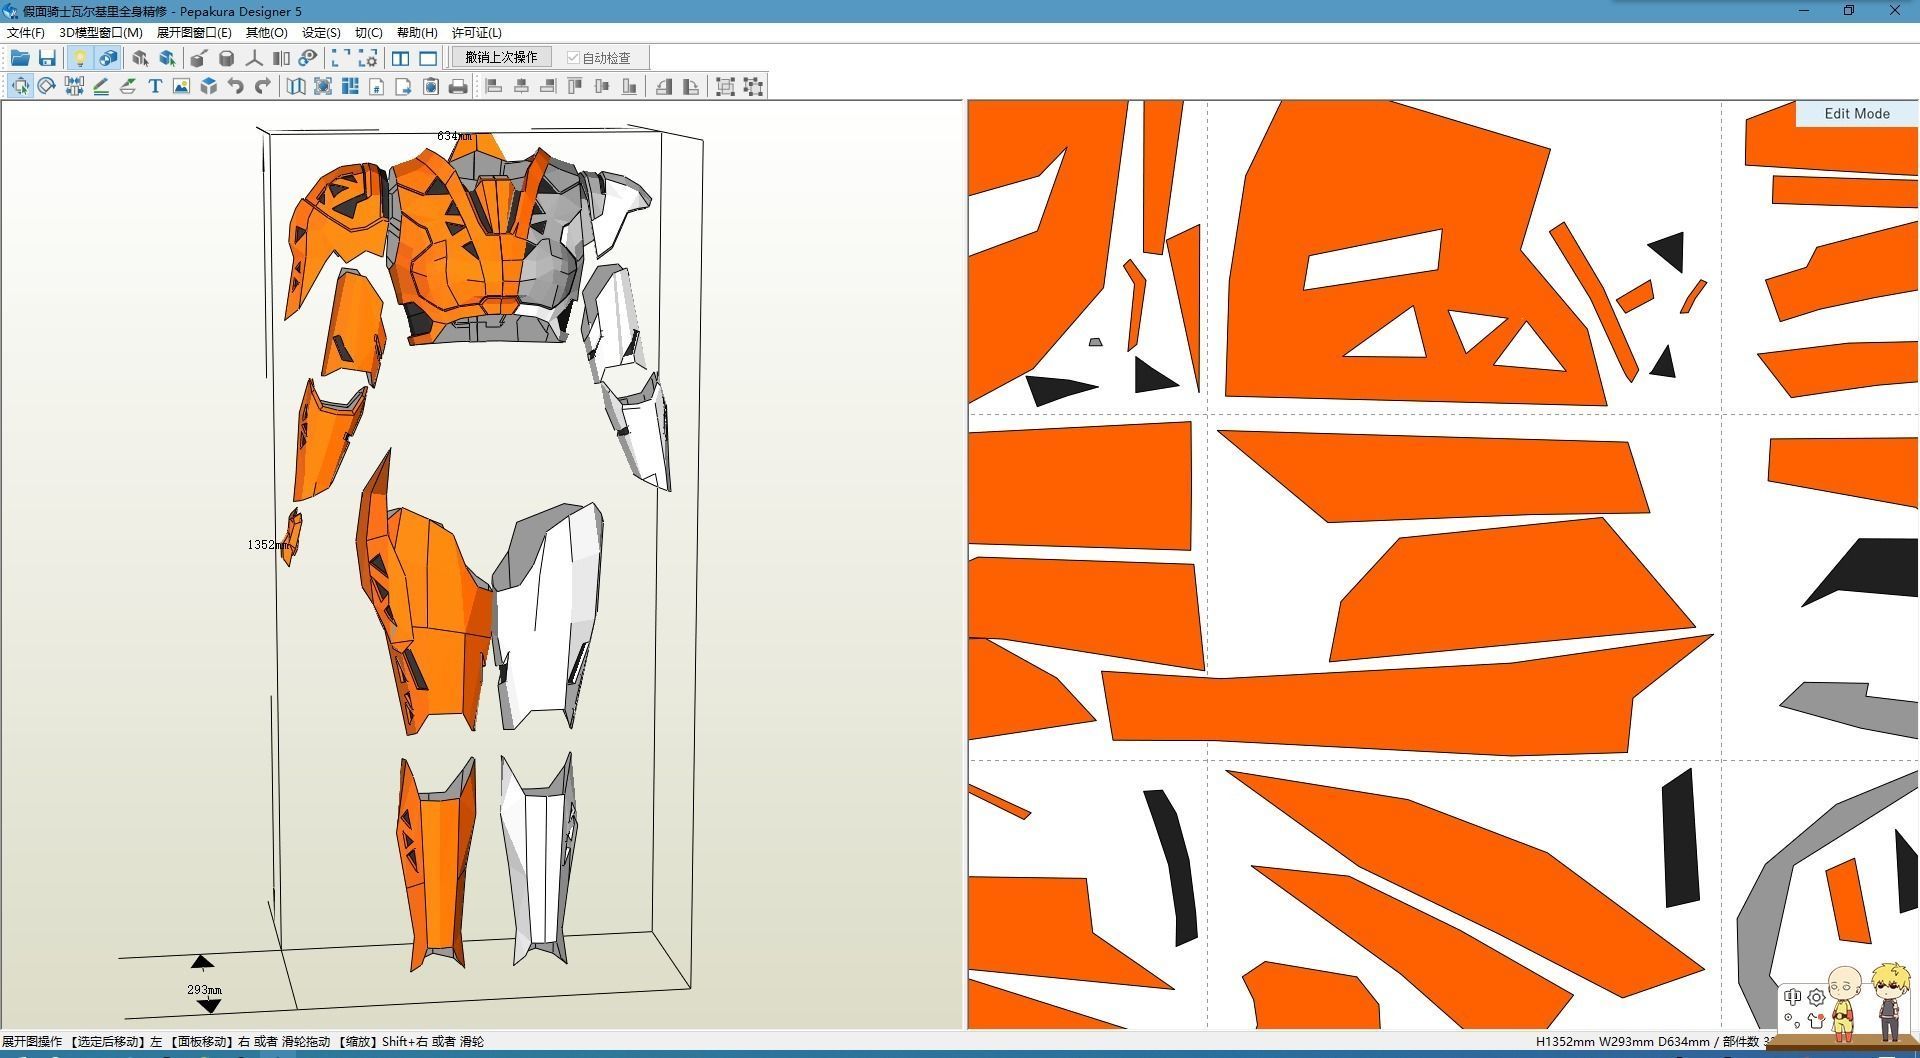1920x1058 pixels.
Task: Click the 293mm depth label
Action: (x=204, y=989)
